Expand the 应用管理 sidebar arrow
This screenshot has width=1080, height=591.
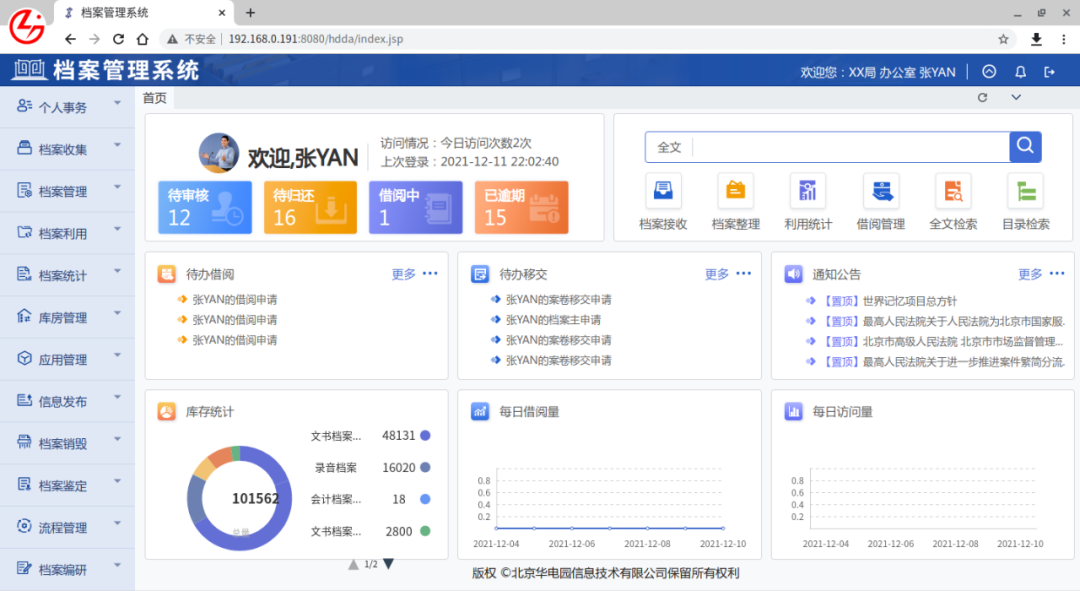pos(117,355)
